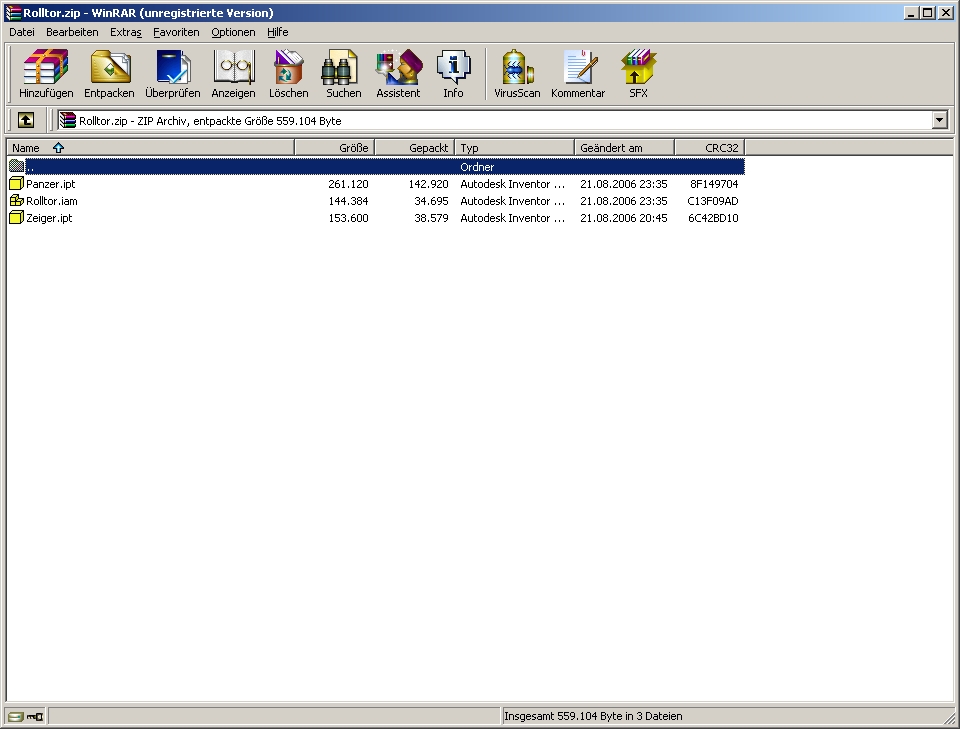Minimize the WinRAR window

tap(912, 13)
